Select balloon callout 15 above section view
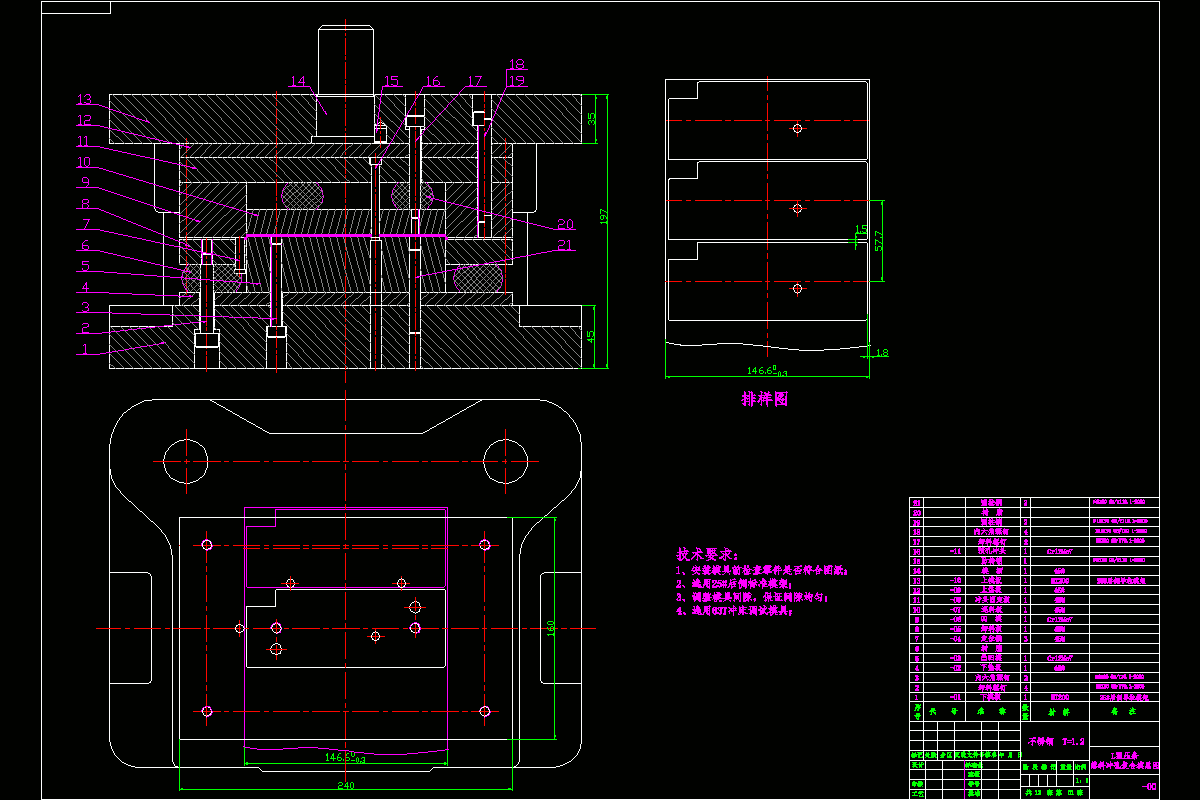Screen dimensions: 1200x800 point(390,80)
